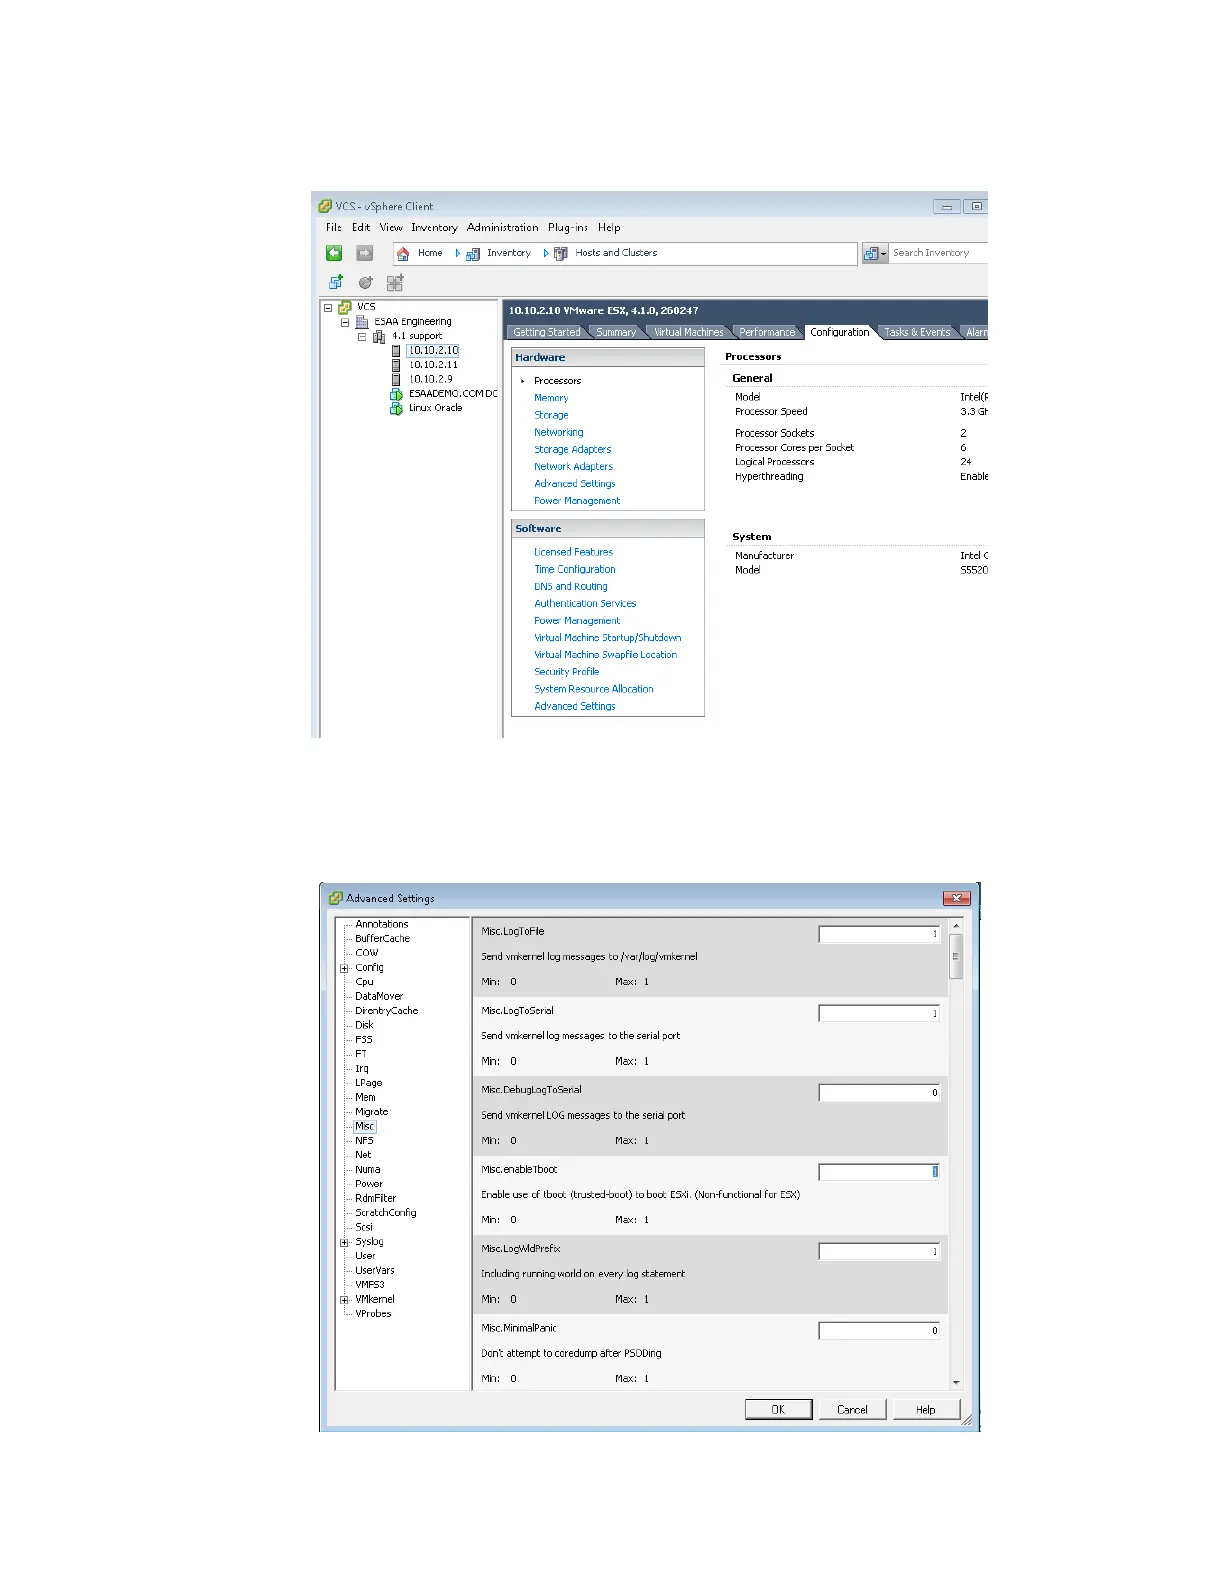Open the Administration menu
The width and height of the screenshot is (1224, 1584).
503,228
